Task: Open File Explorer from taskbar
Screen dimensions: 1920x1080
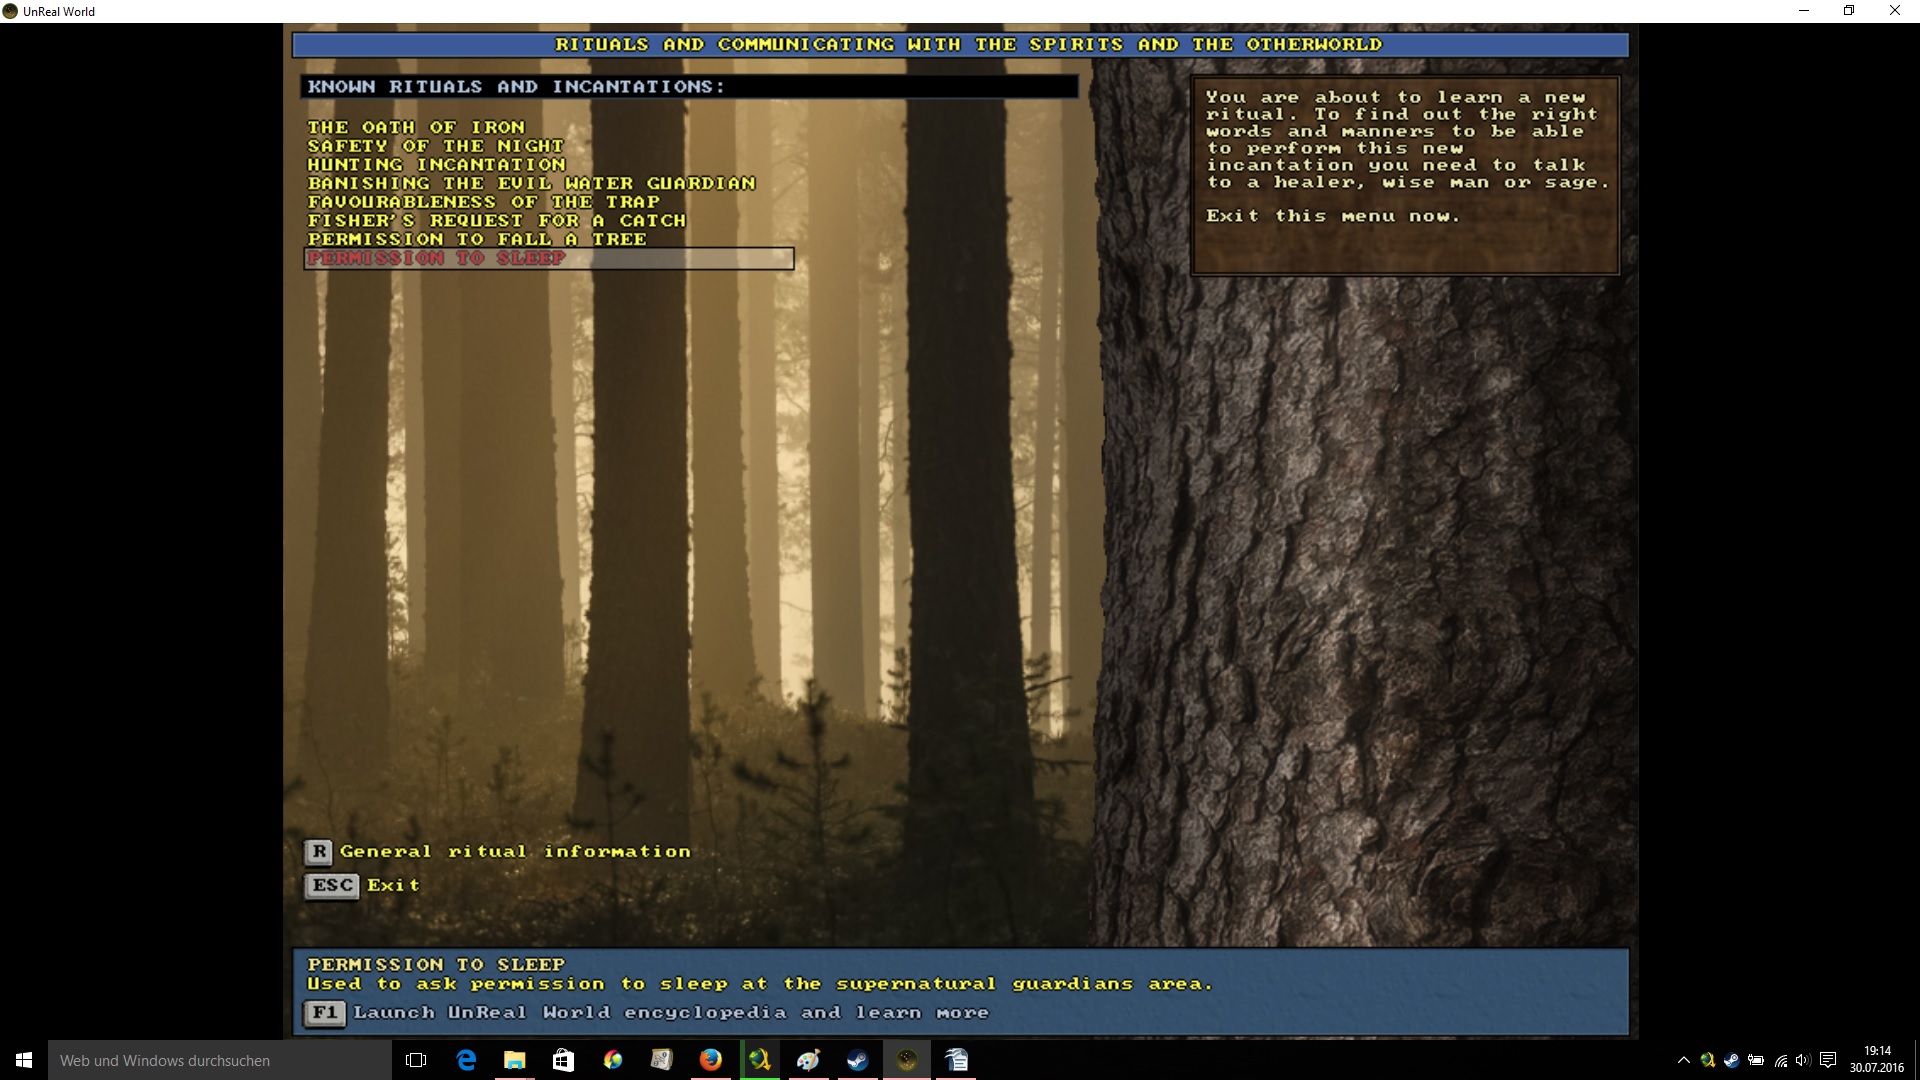Action: point(515,1060)
